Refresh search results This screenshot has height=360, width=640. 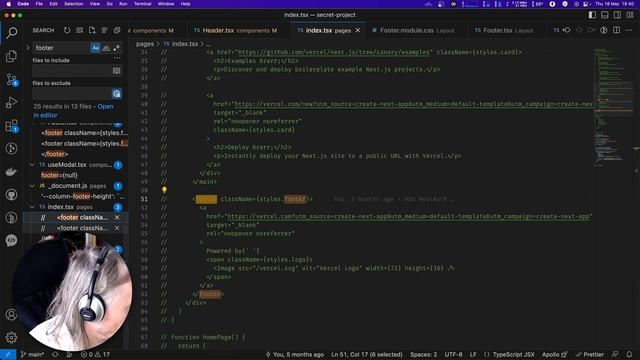click(x=67, y=30)
